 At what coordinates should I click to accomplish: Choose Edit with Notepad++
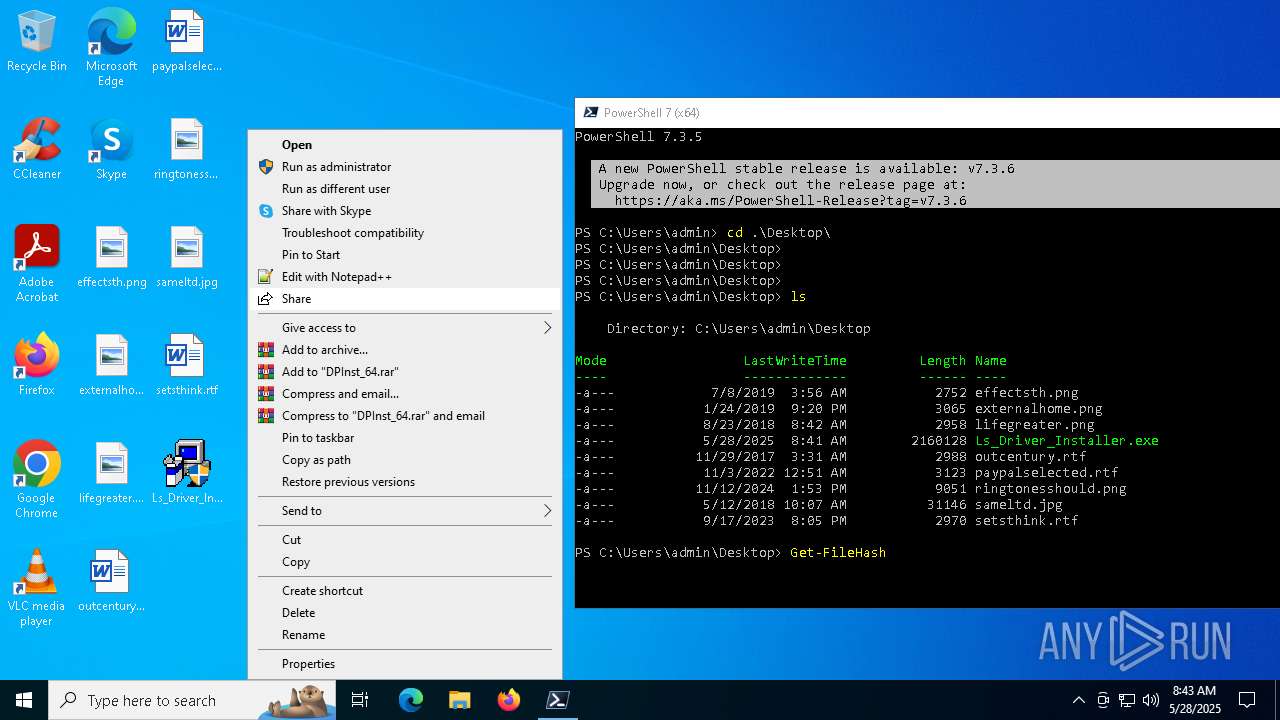click(x=405, y=277)
